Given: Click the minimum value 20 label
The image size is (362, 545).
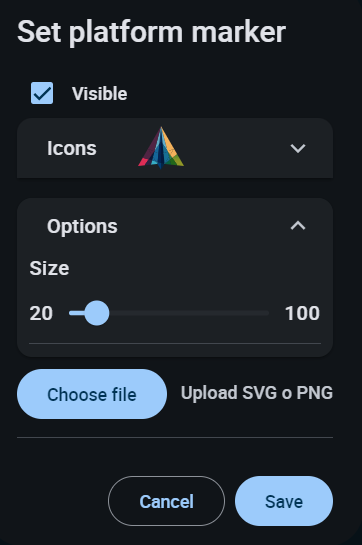Looking at the screenshot, I should pos(41,313).
